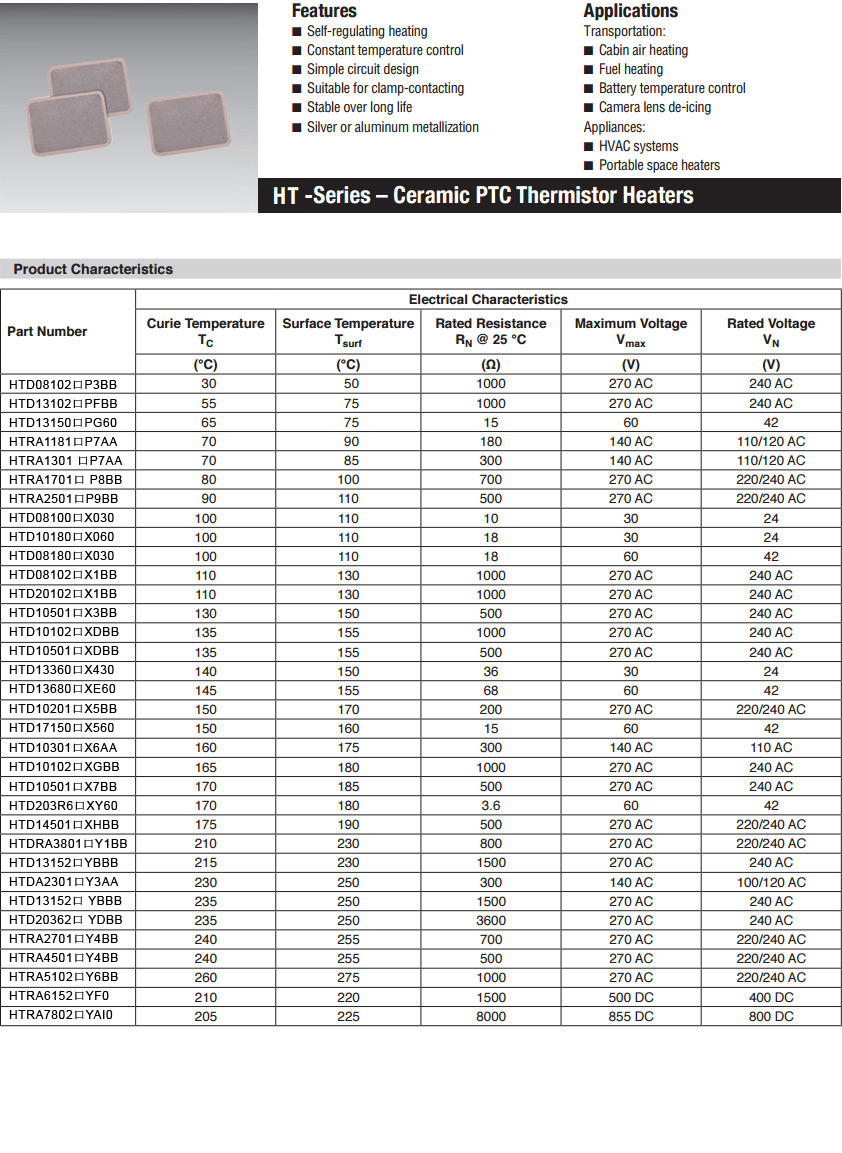This screenshot has width=842, height=1153.
Task: Select the Camera lens de-icing application
Action: tap(654, 107)
